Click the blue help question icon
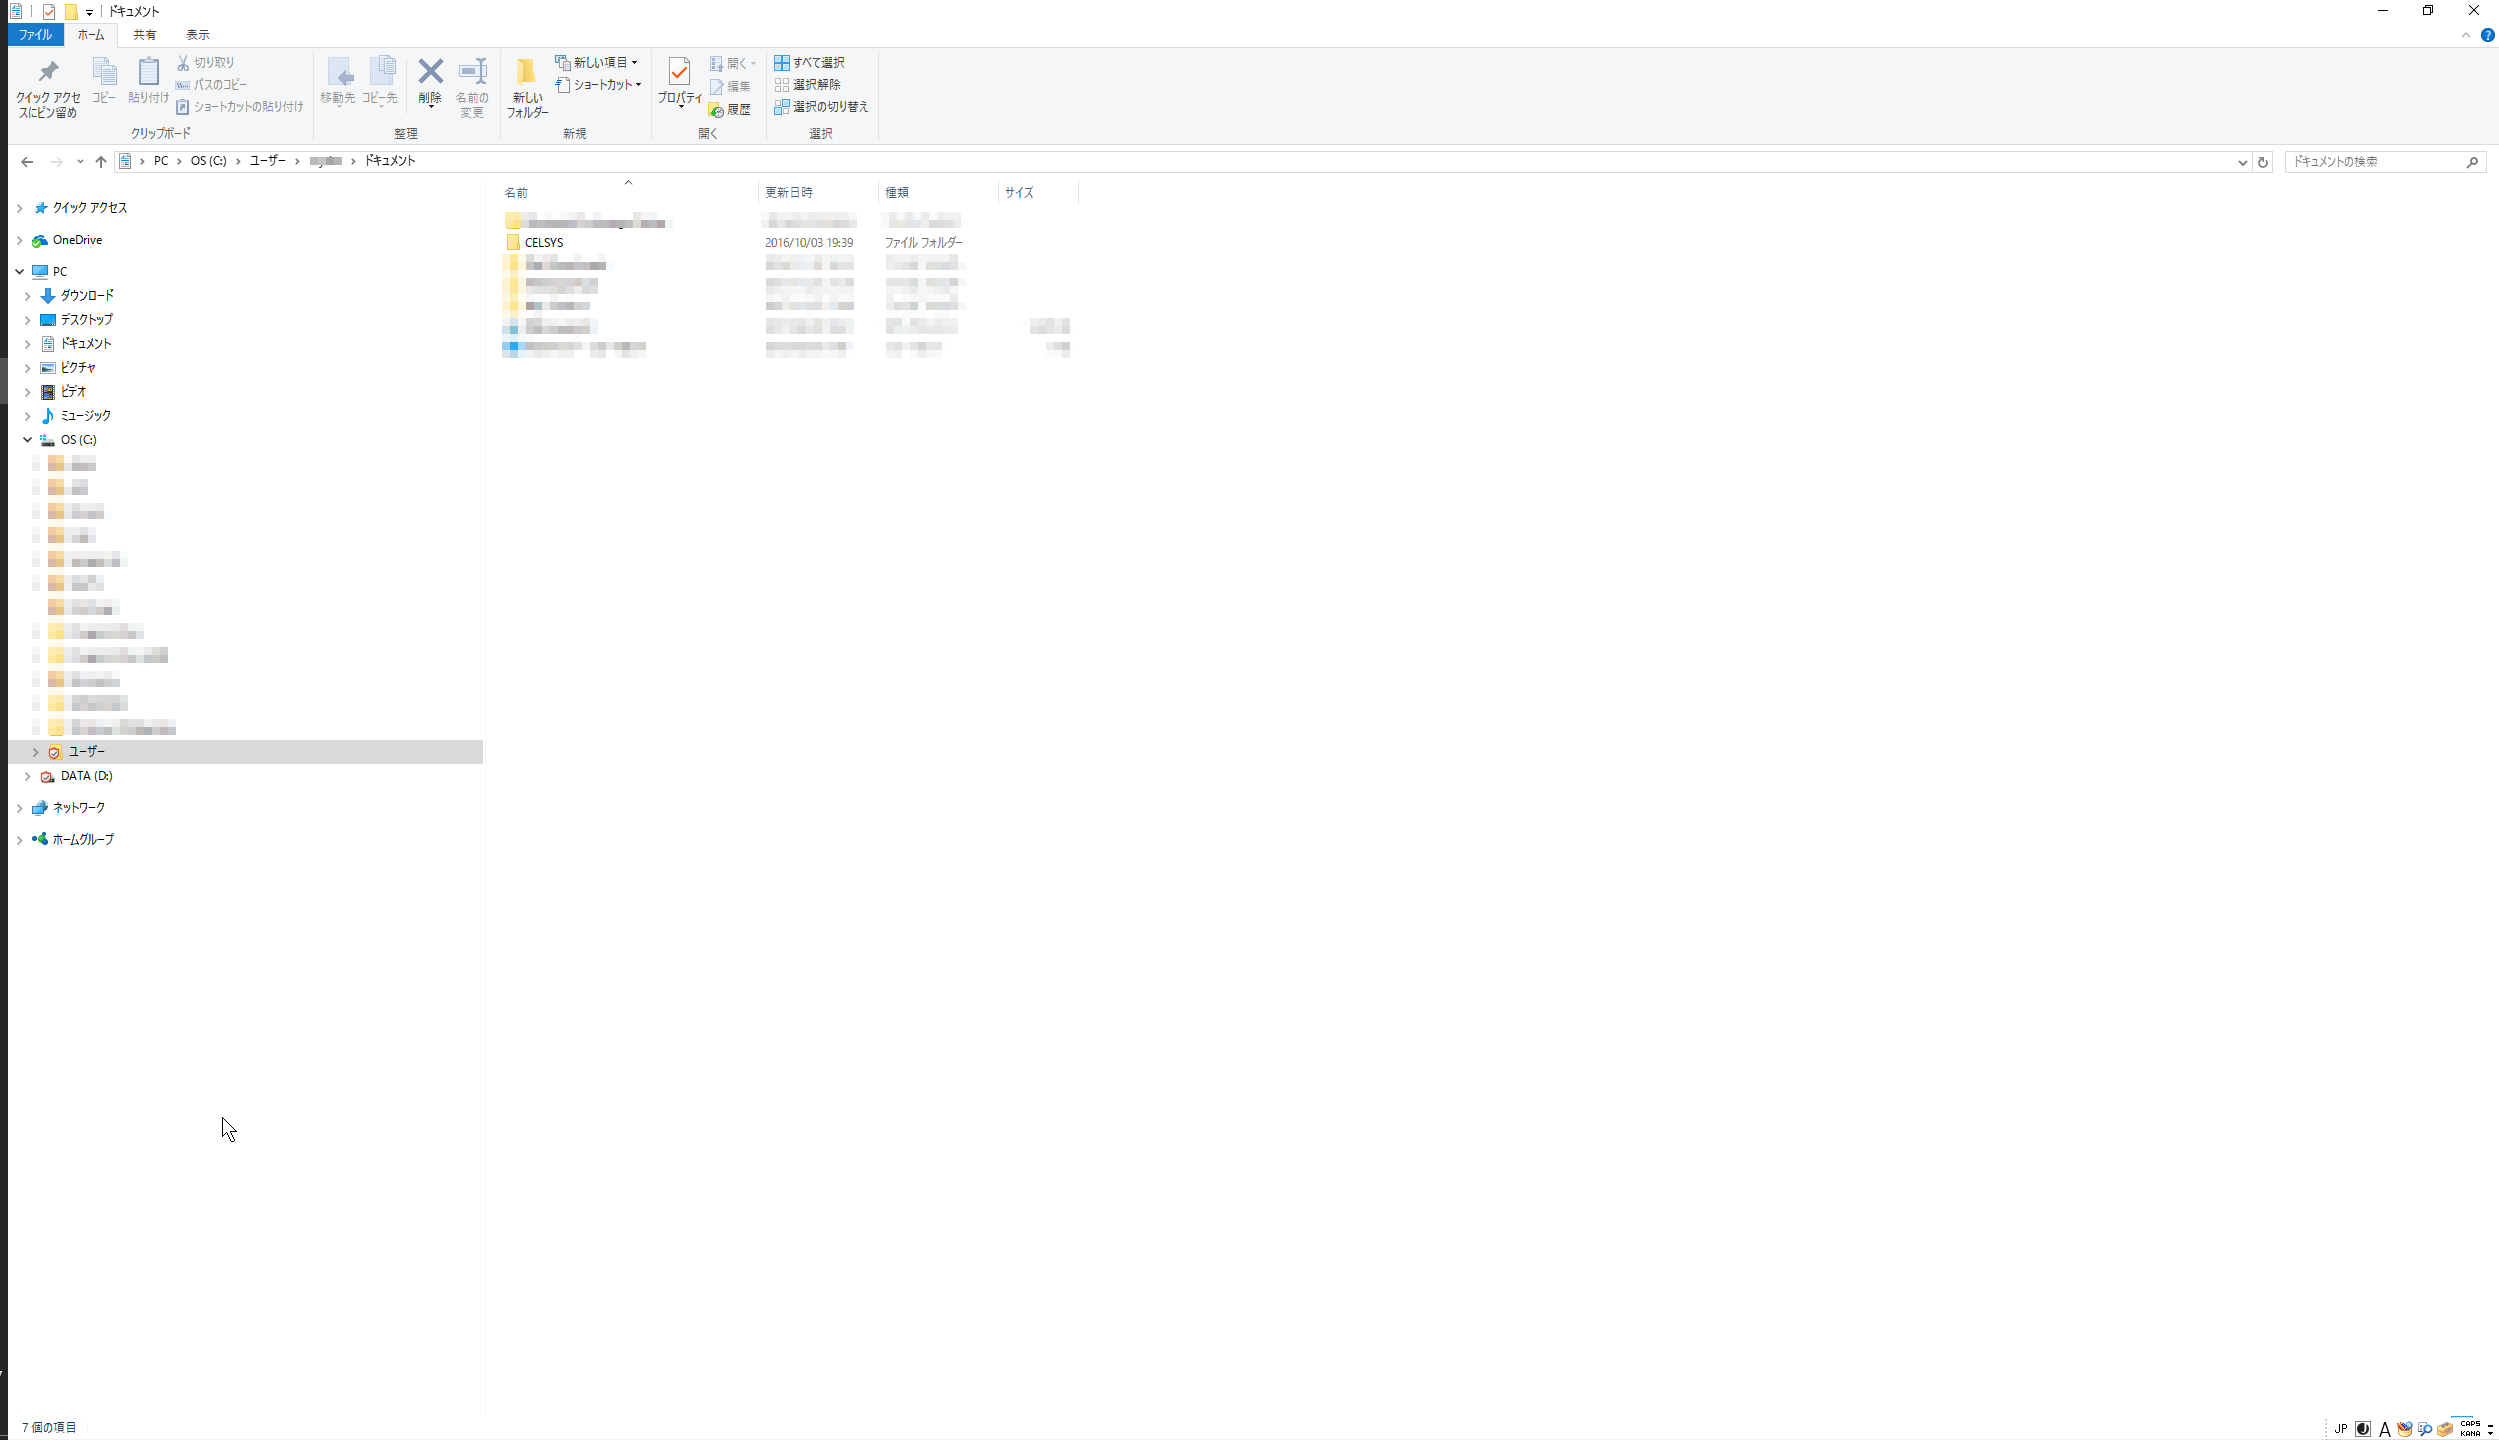The height and width of the screenshot is (1440, 2499). click(x=2487, y=35)
